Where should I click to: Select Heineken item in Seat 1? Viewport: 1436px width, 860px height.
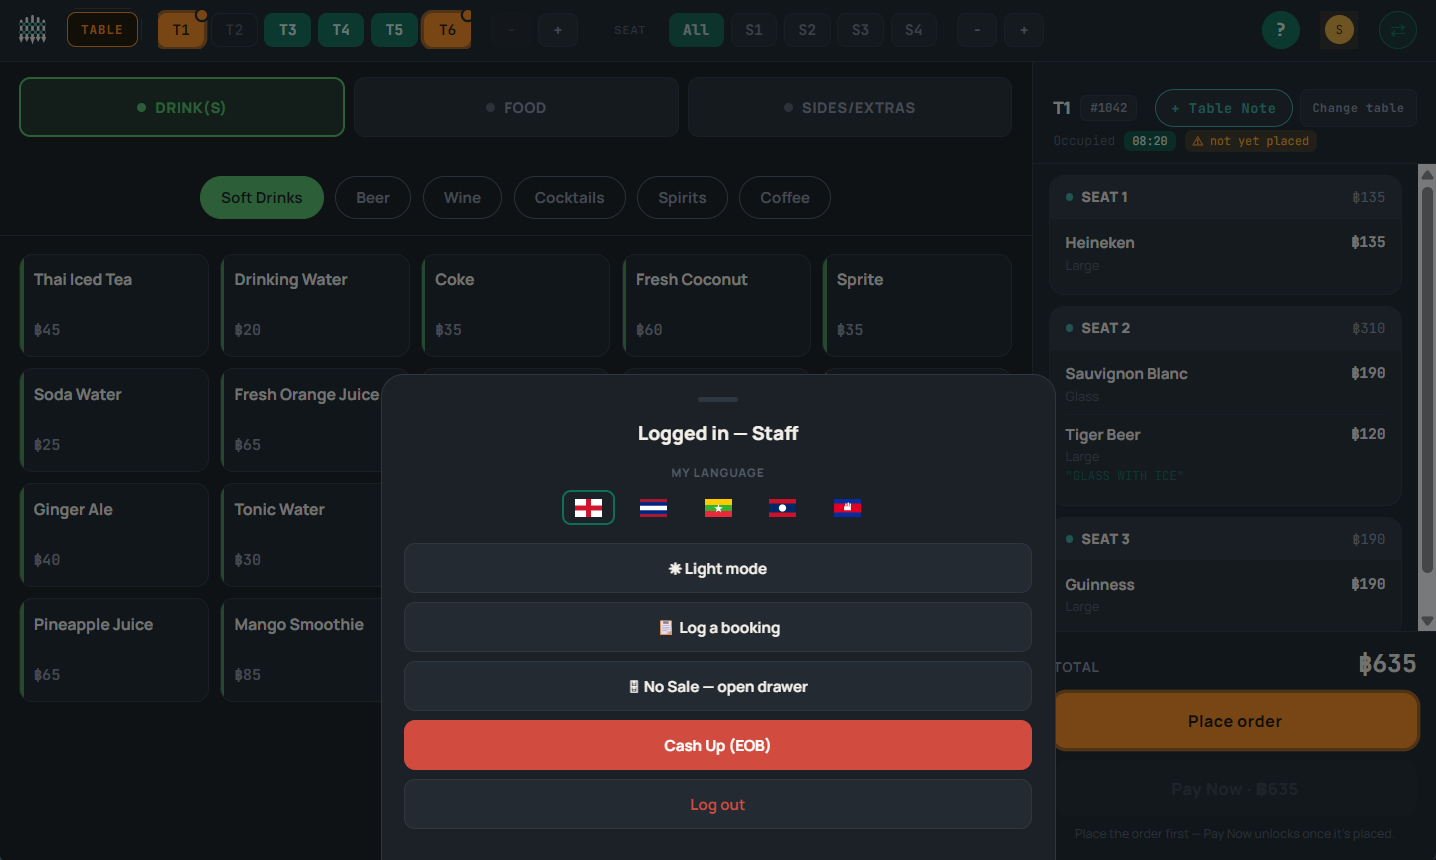coord(1225,253)
